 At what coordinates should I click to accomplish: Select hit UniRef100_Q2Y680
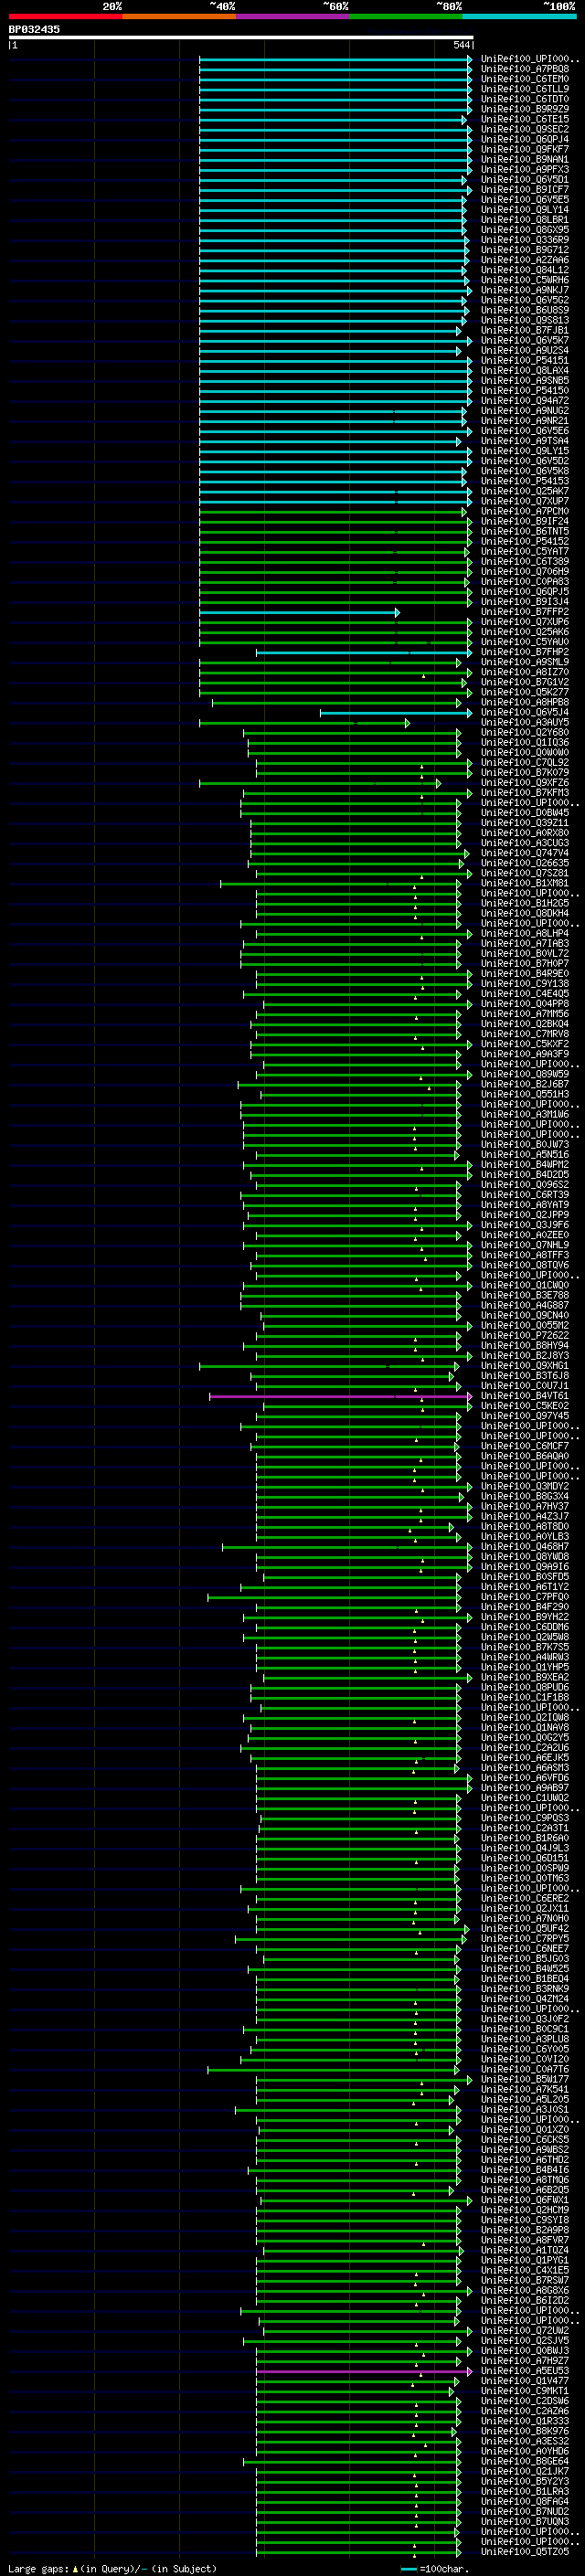(524, 733)
